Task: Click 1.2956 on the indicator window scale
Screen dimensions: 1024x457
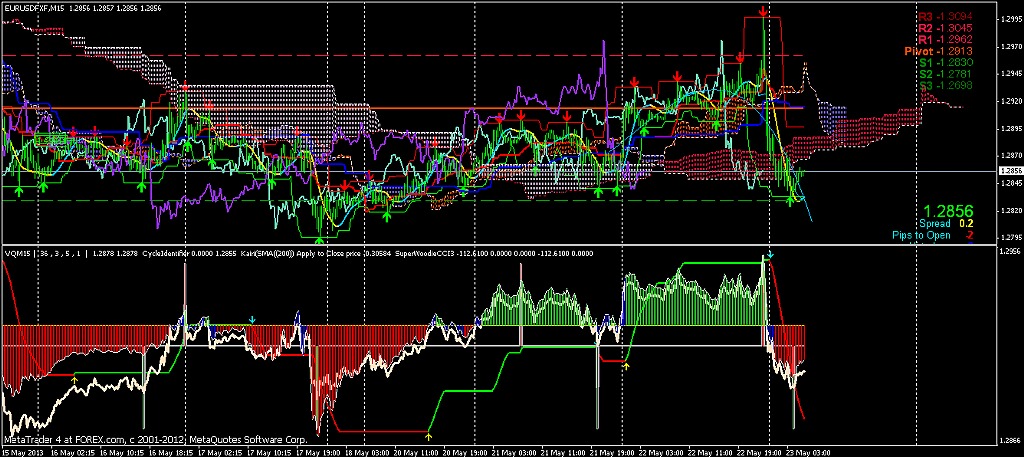Action: pyautogui.click(x=1011, y=252)
